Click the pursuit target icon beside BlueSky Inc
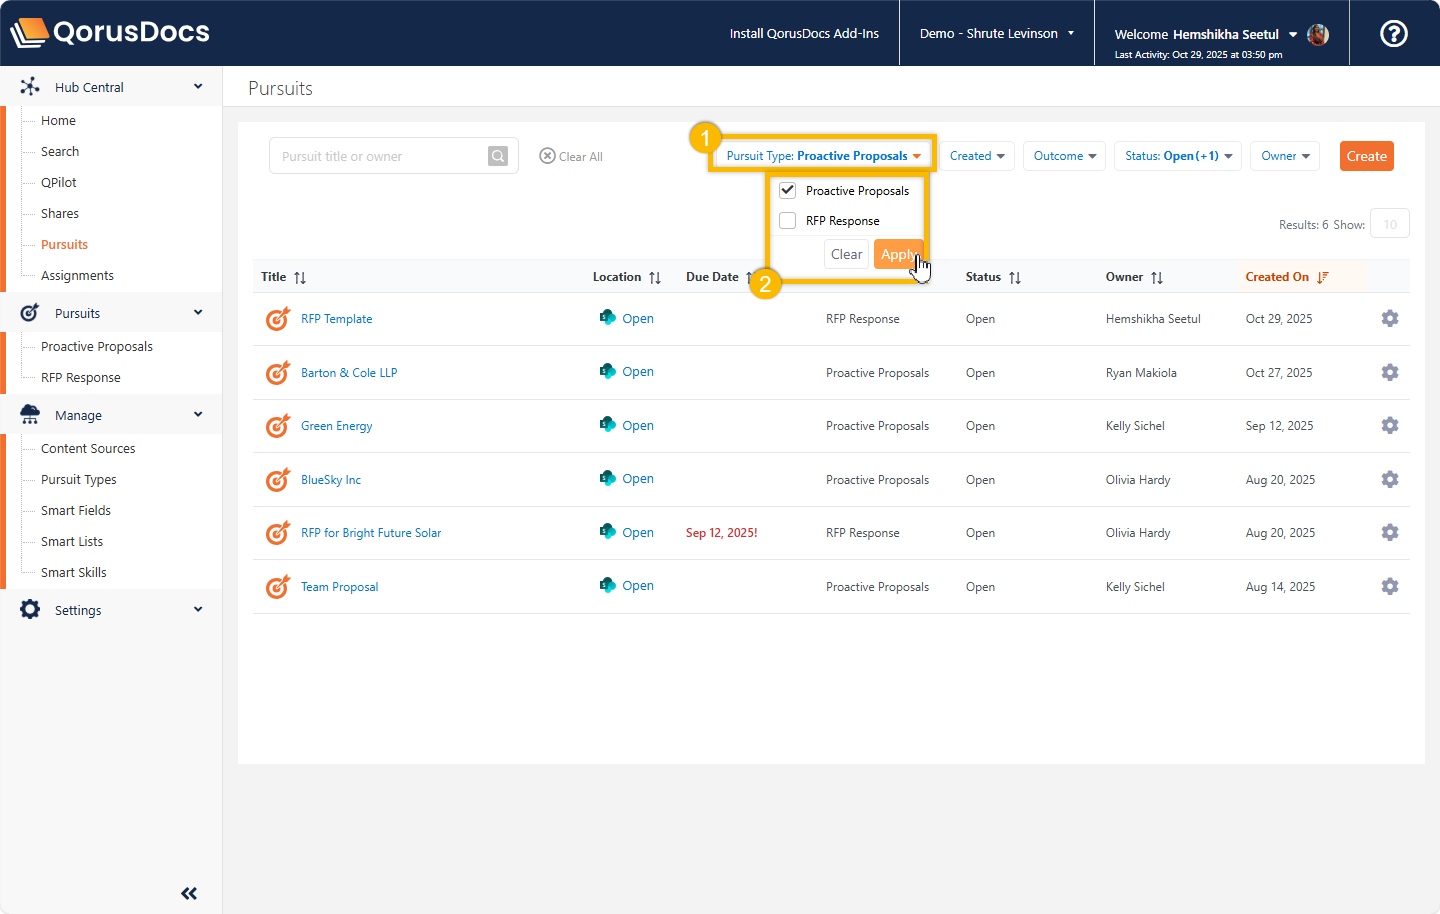This screenshot has width=1440, height=914. tap(277, 480)
